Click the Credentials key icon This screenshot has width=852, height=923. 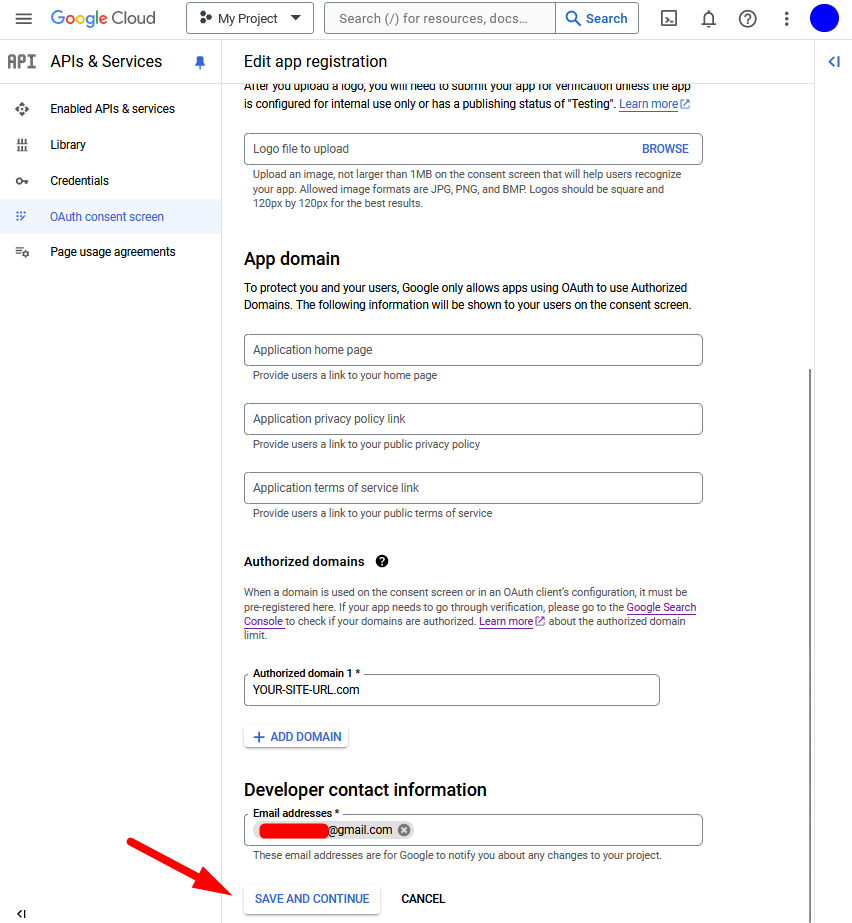click(x=22, y=181)
